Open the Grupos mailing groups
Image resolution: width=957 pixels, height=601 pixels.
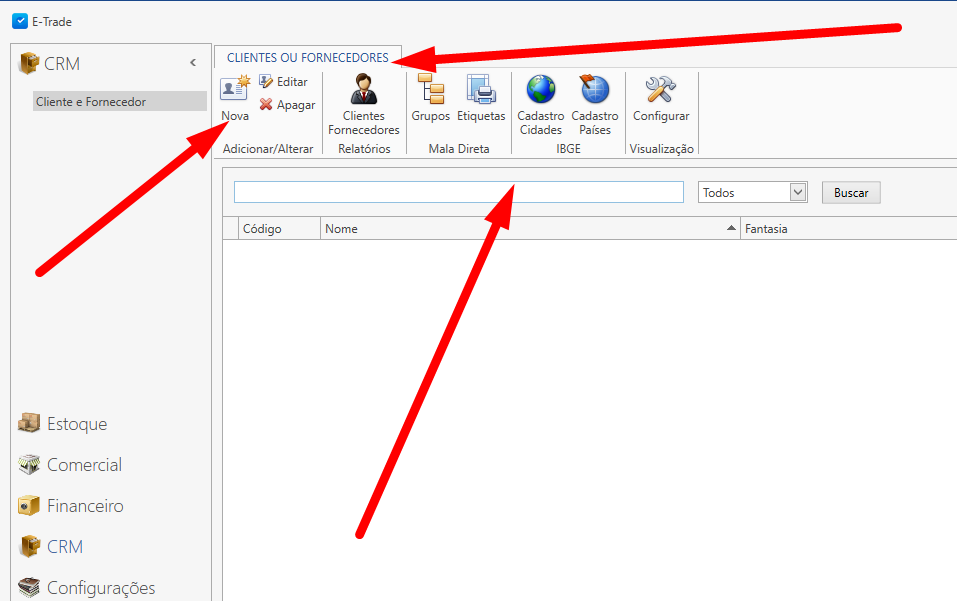point(431,91)
